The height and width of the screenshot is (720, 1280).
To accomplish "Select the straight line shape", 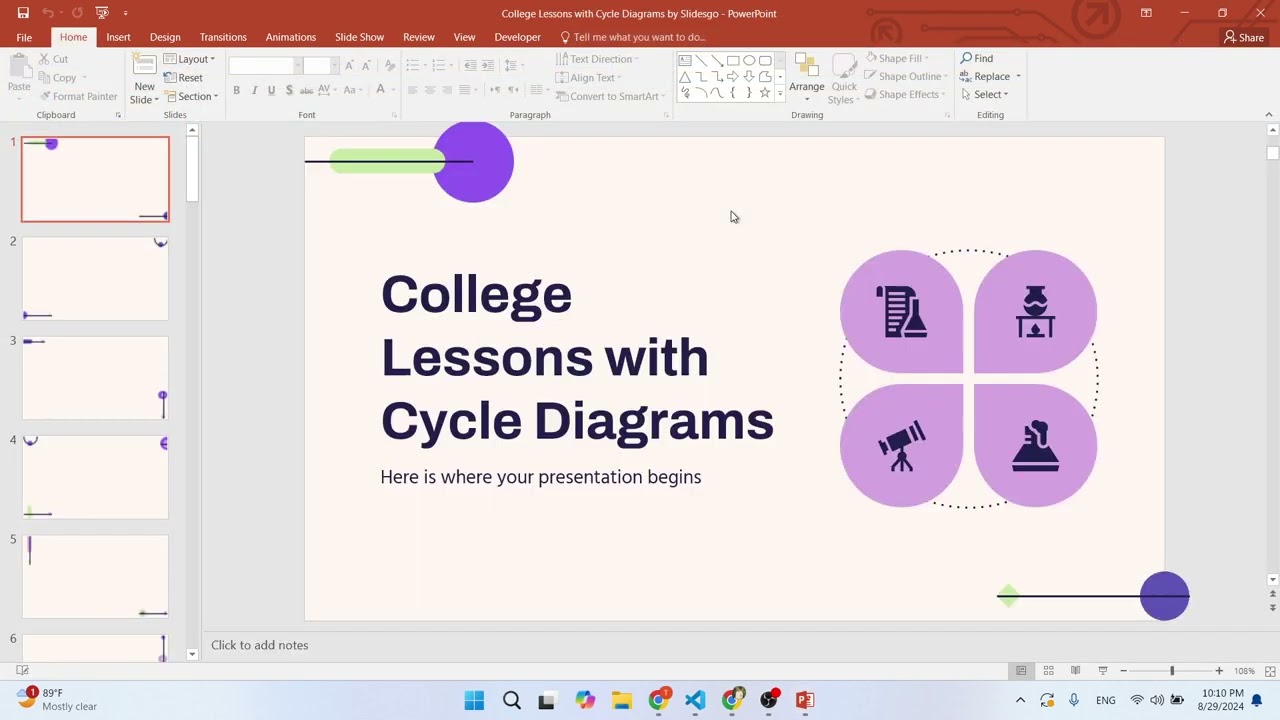I will point(701,60).
